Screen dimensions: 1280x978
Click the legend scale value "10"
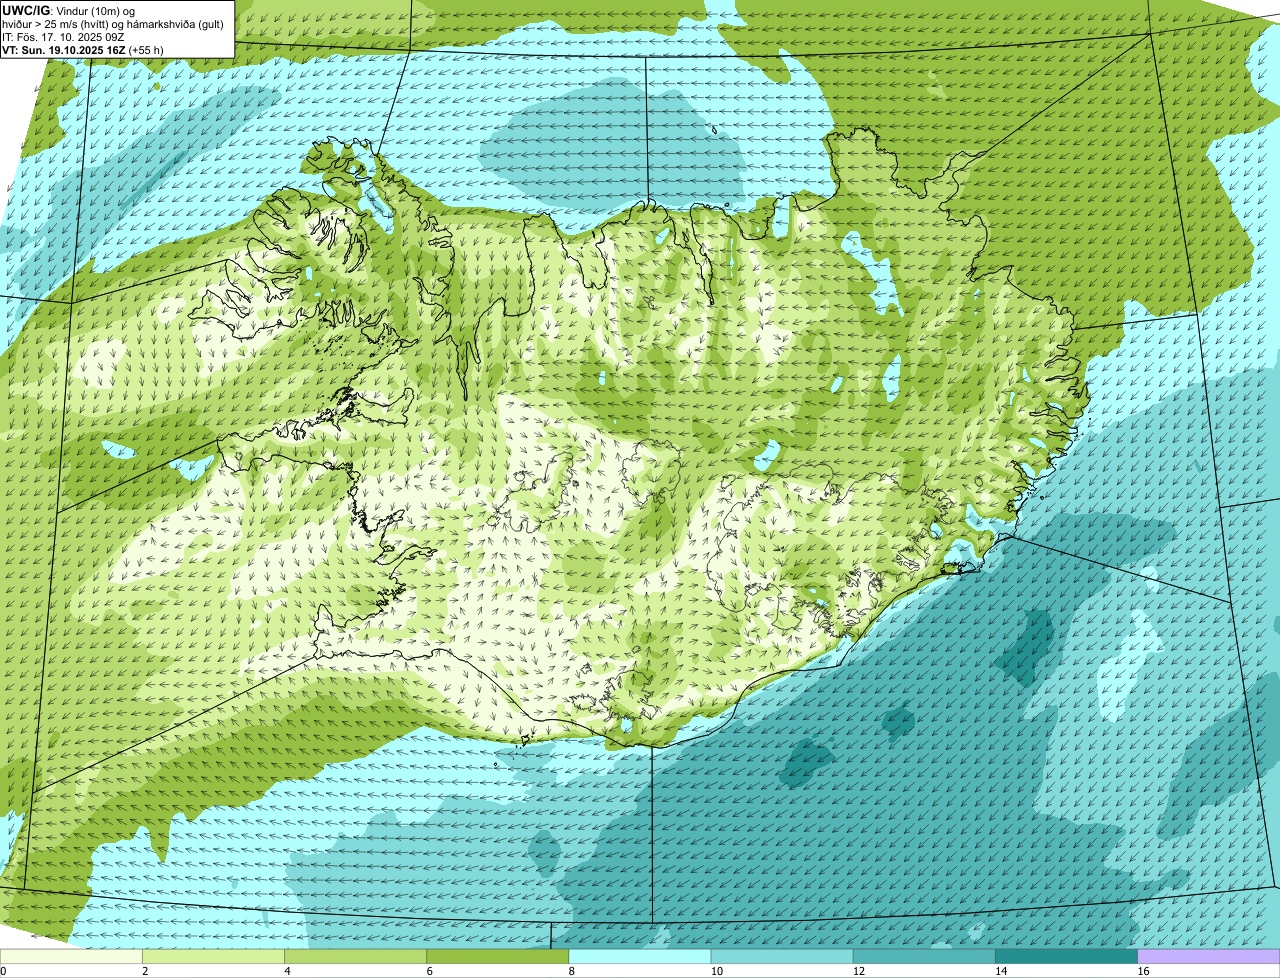coord(716,971)
